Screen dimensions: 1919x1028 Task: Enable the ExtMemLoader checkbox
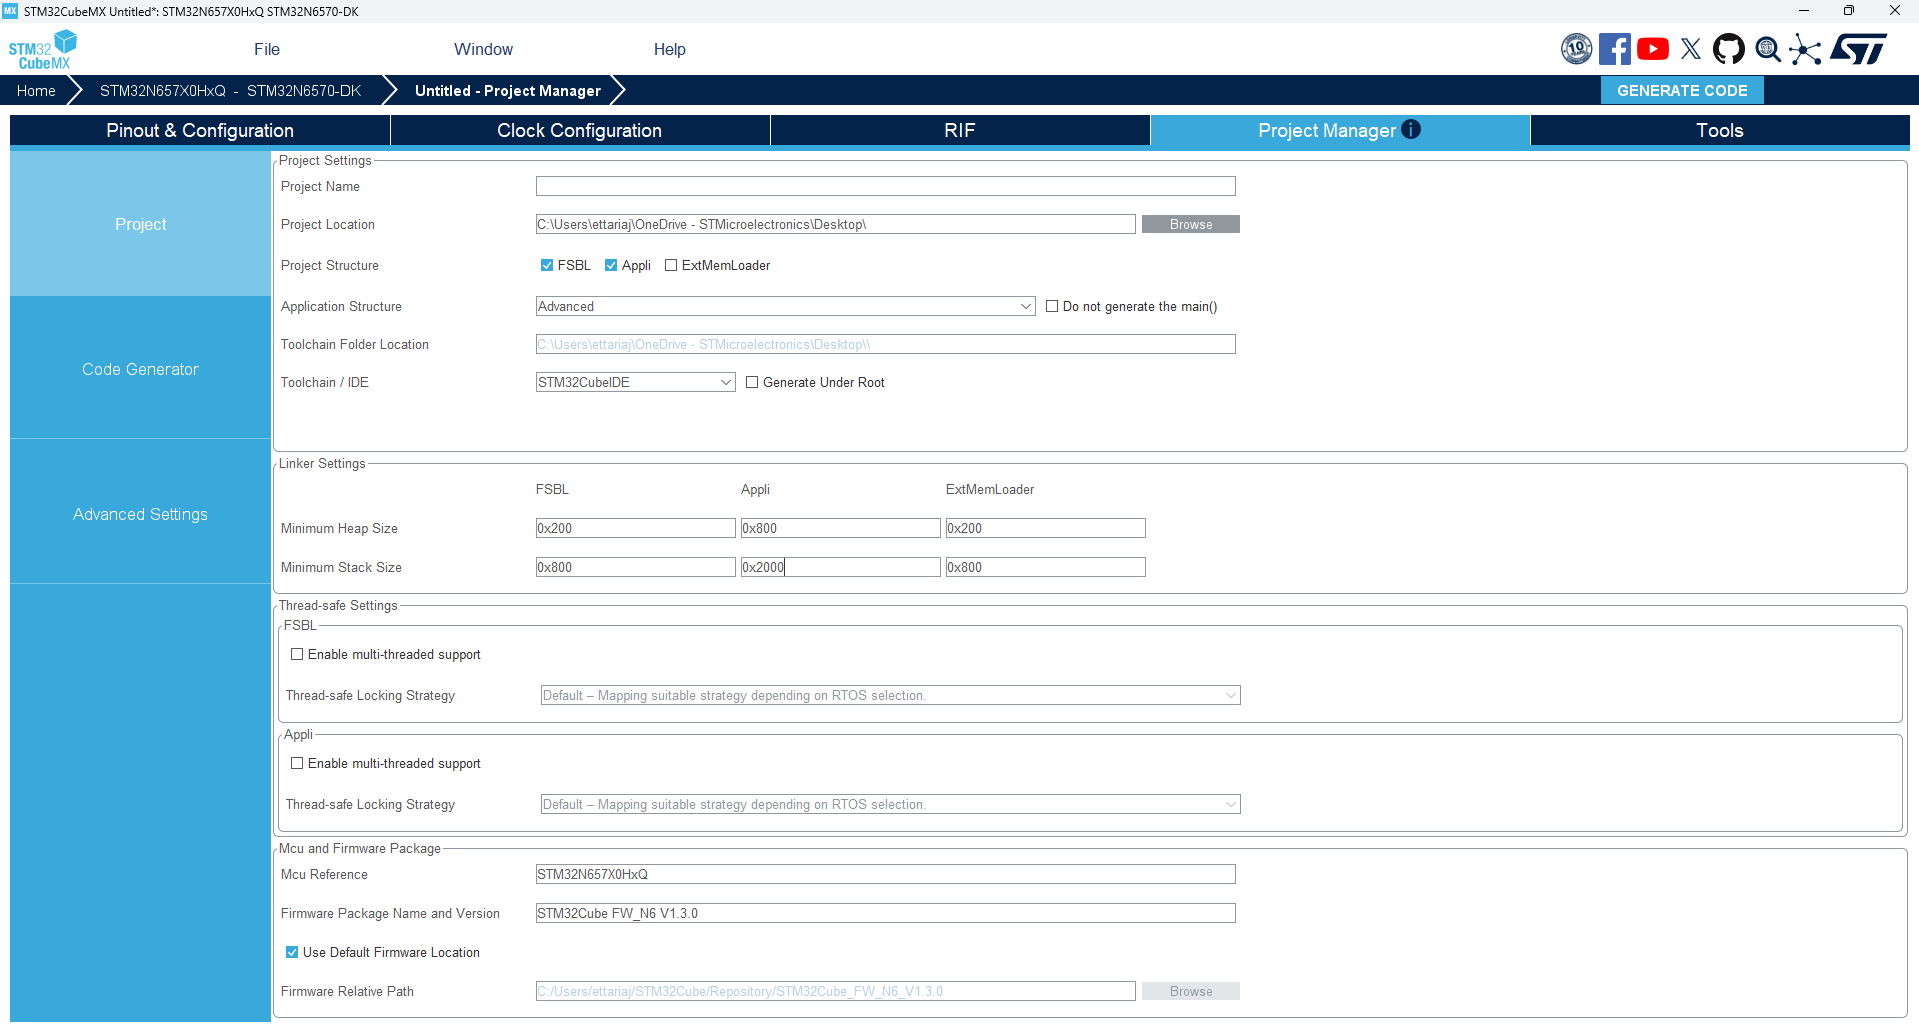pyautogui.click(x=671, y=265)
